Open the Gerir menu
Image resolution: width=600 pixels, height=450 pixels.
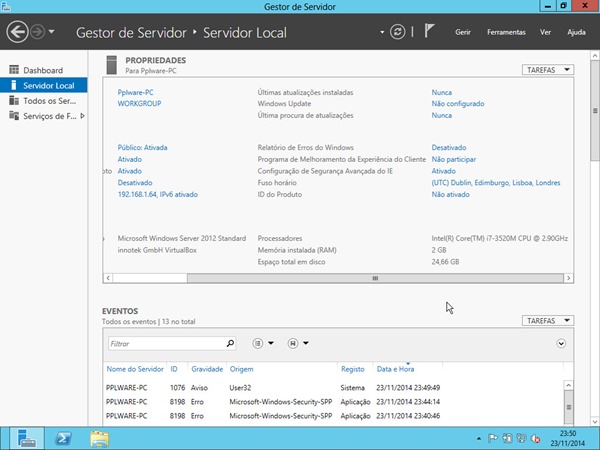pyautogui.click(x=463, y=32)
